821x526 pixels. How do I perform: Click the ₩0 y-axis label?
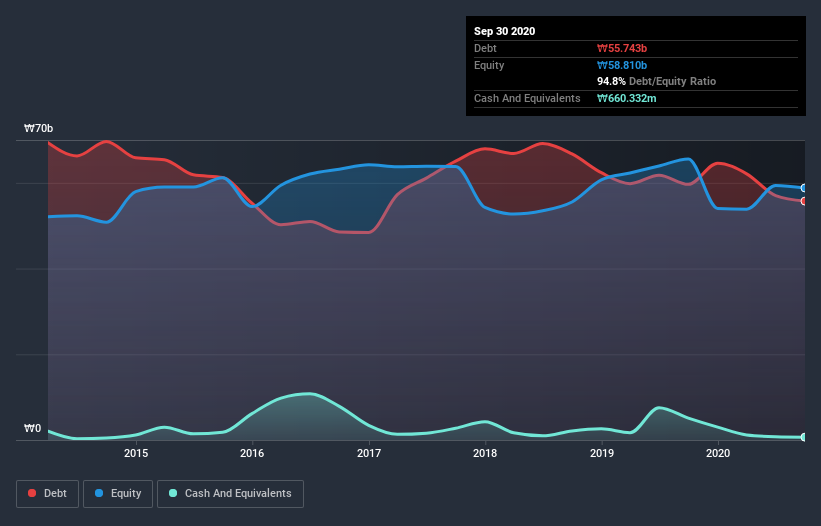(32, 428)
